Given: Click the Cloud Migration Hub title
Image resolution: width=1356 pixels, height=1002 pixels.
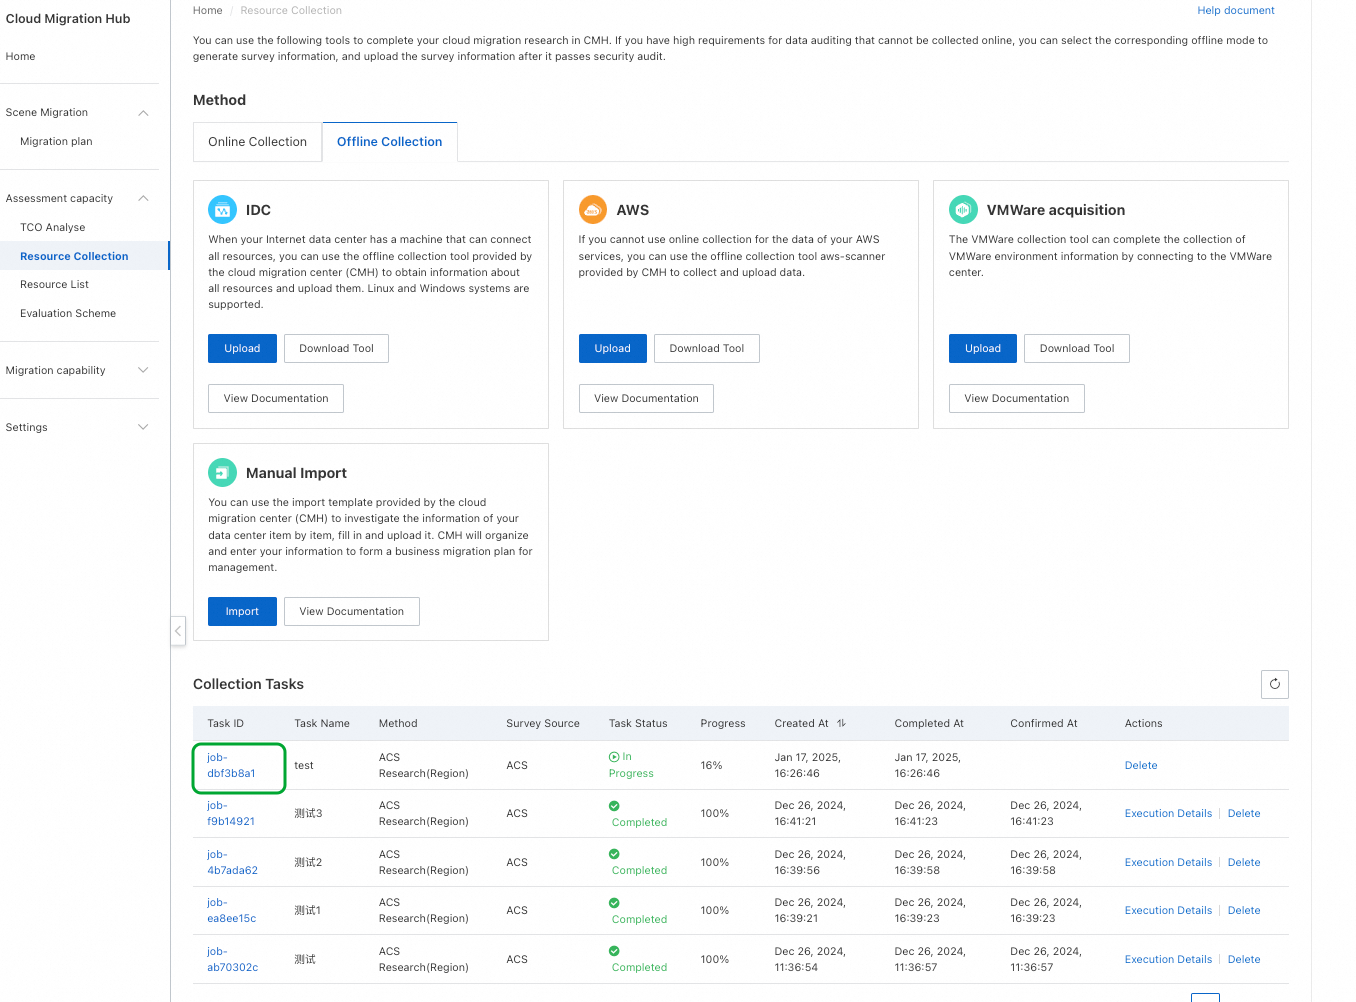Looking at the screenshot, I should point(68,19).
